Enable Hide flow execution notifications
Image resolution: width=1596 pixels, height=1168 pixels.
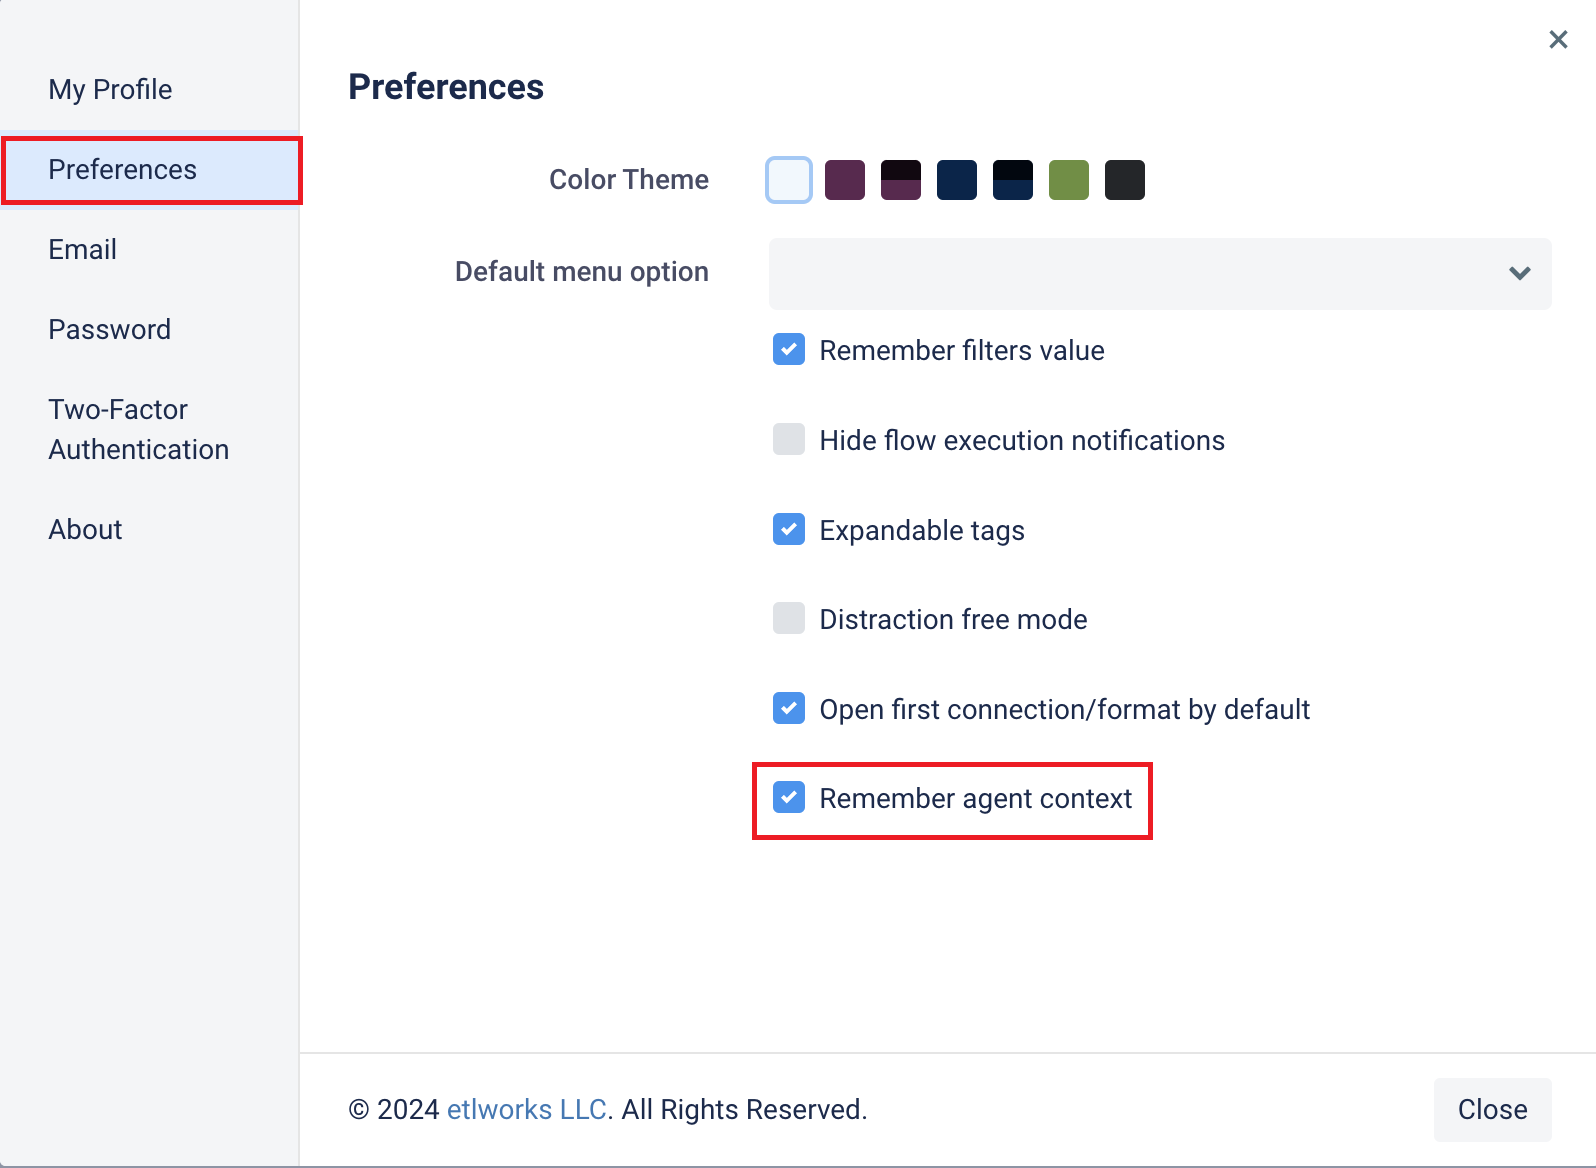pyautogui.click(x=789, y=439)
